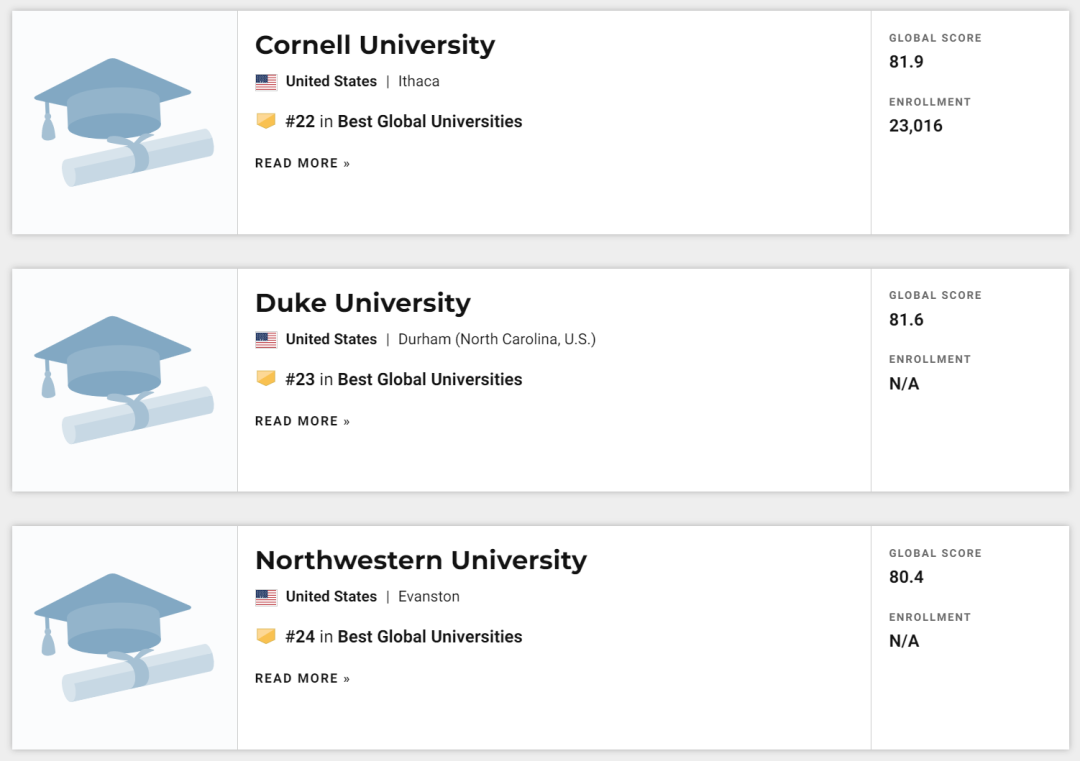Click the ranking badge icon next to #22
The width and height of the screenshot is (1080, 761).
(x=266, y=121)
